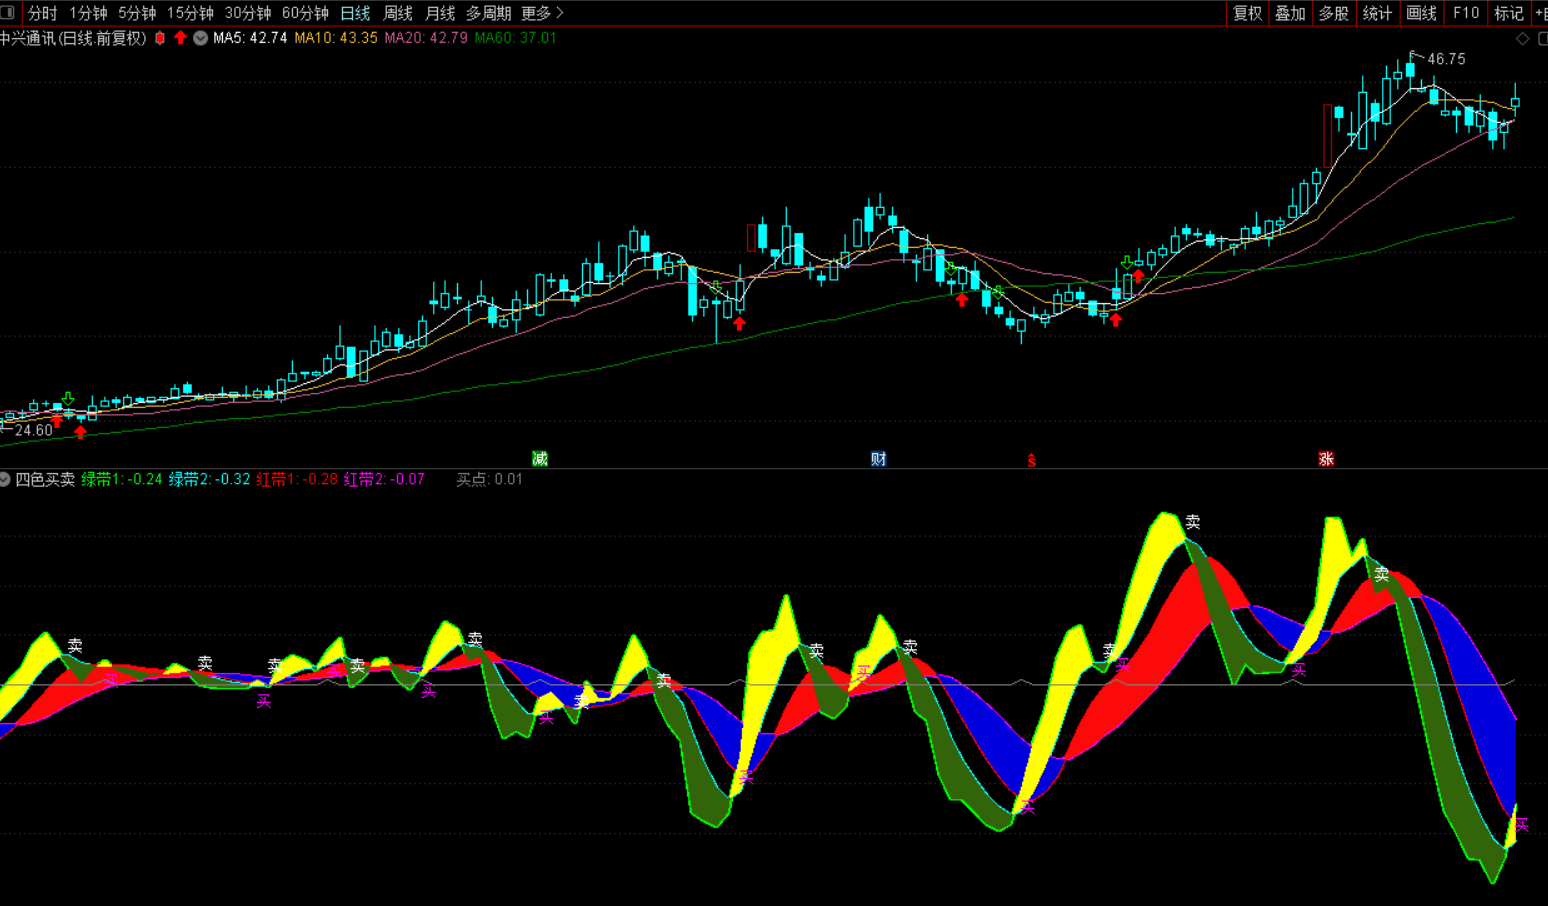Click the MA20: 42.79 value

click(426, 38)
